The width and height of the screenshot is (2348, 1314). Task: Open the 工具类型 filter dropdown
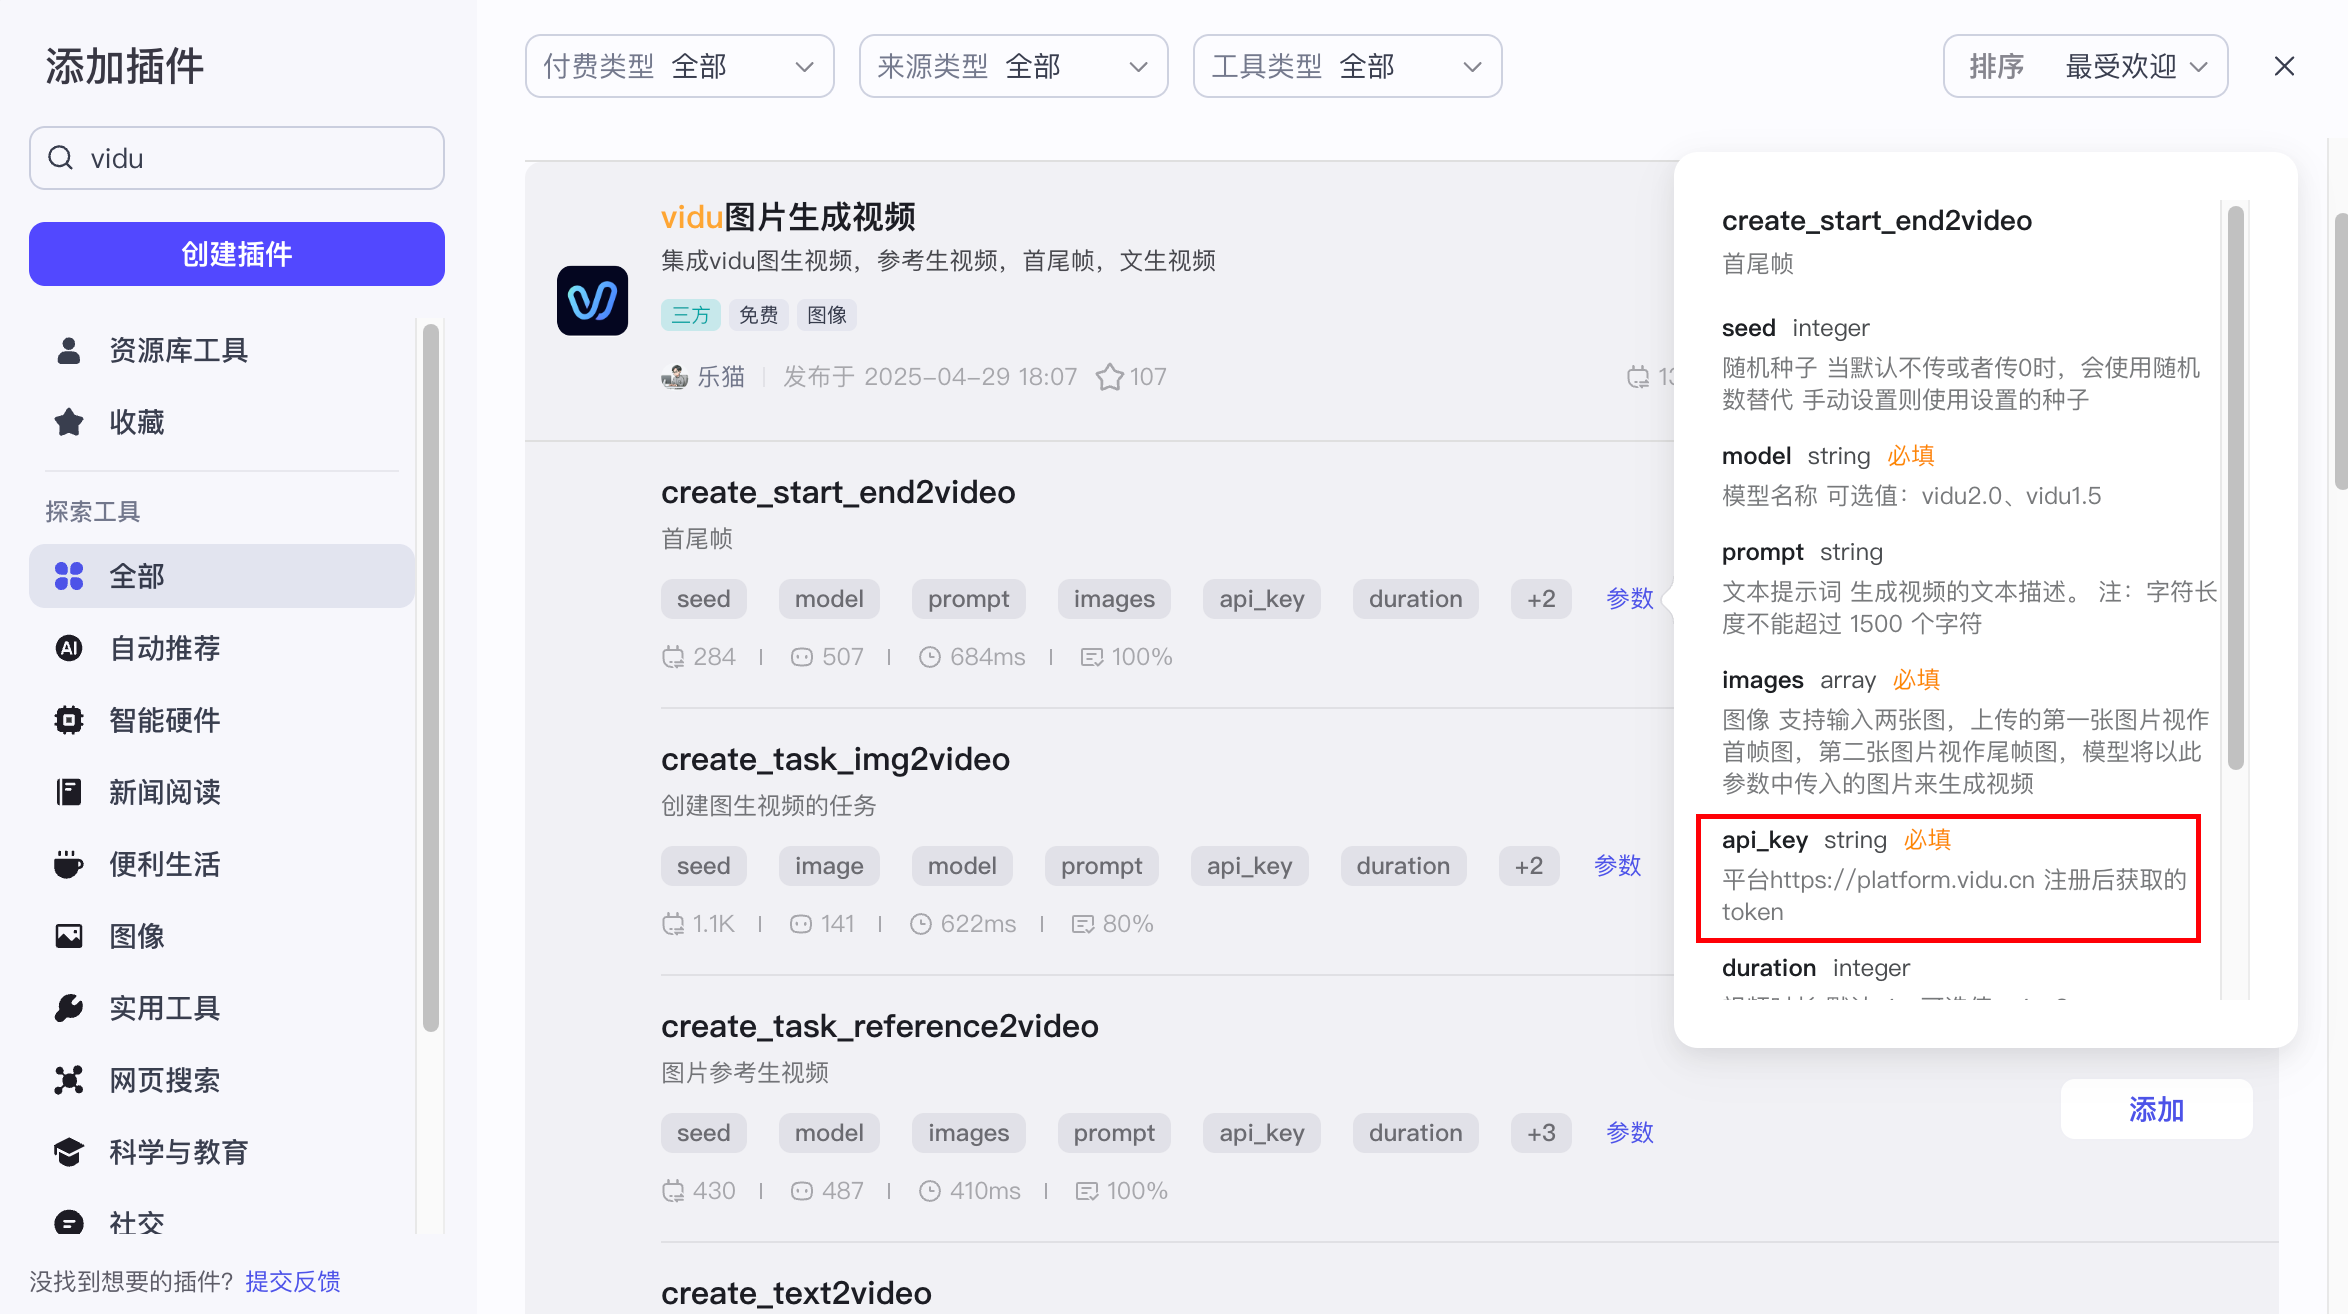[1347, 66]
